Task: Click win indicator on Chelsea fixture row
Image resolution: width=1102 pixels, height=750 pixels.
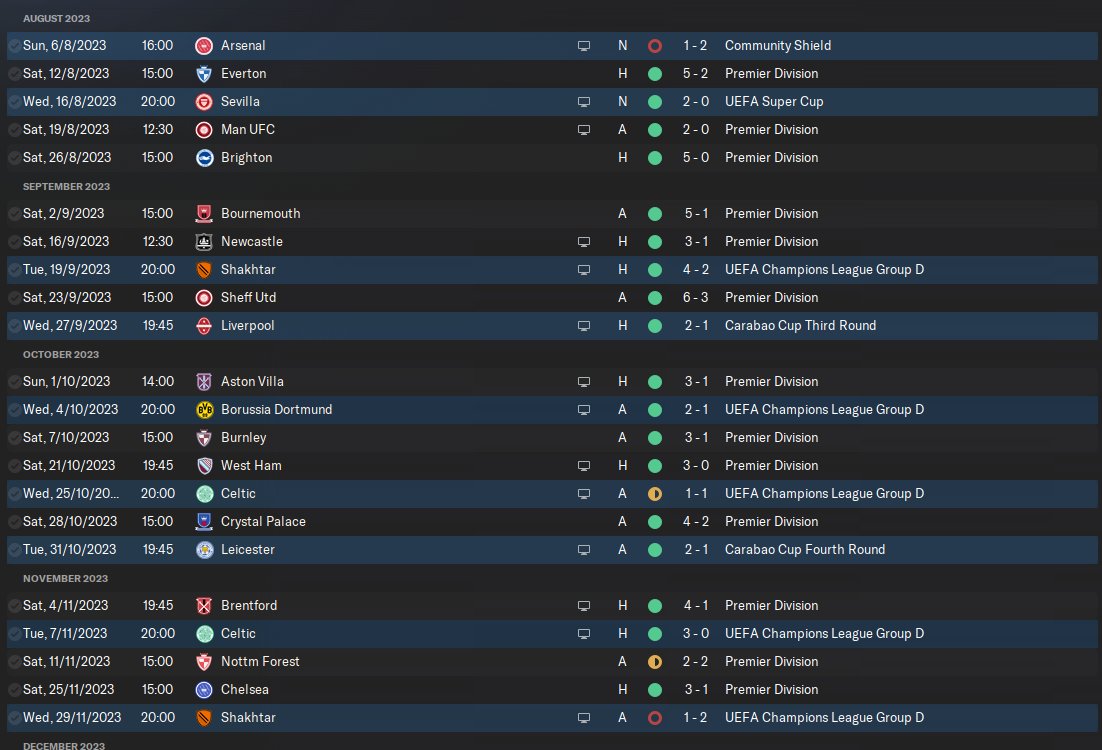Action: (655, 690)
